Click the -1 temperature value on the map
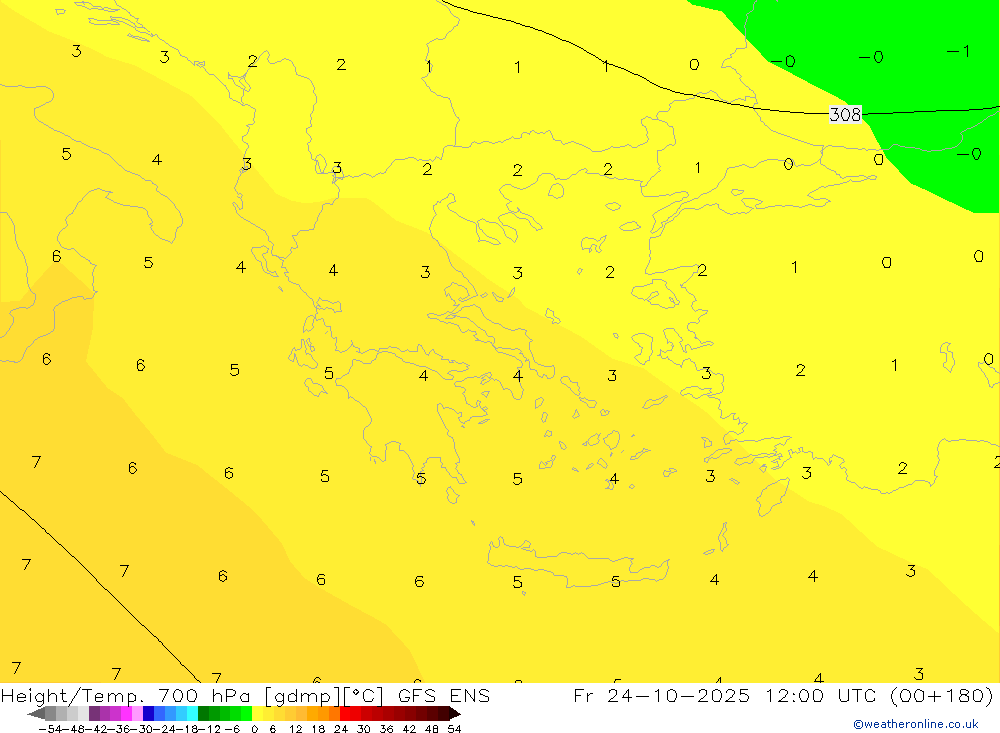The image size is (1000, 733). 959,51
